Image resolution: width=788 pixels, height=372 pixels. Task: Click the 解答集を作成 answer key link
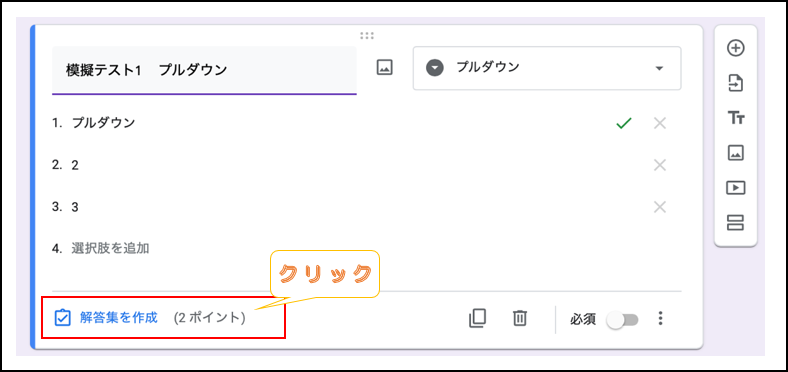point(119,318)
